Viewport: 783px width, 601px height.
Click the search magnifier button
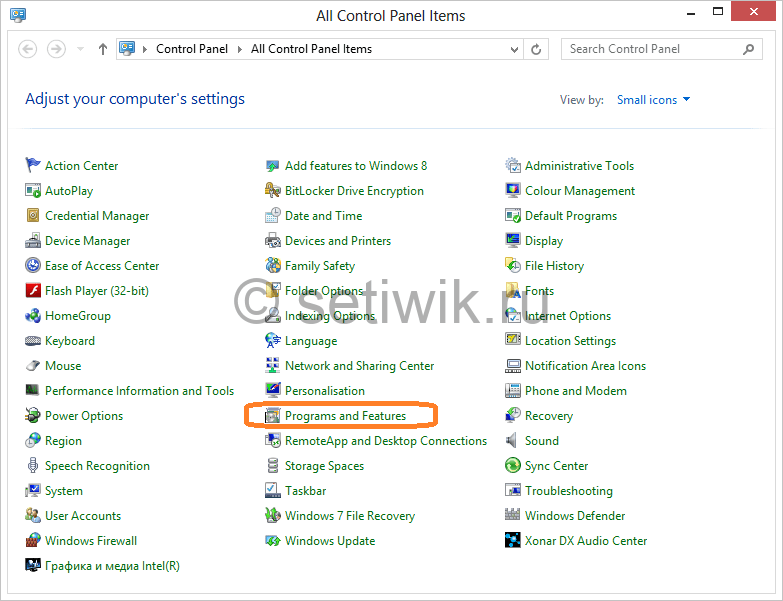(749, 49)
